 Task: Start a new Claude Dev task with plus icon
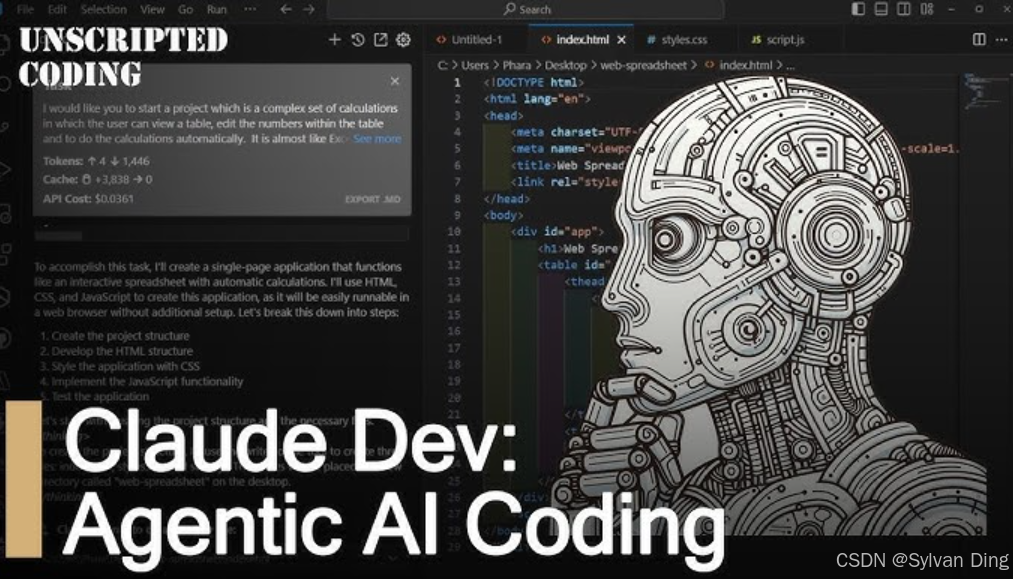point(334,39)
